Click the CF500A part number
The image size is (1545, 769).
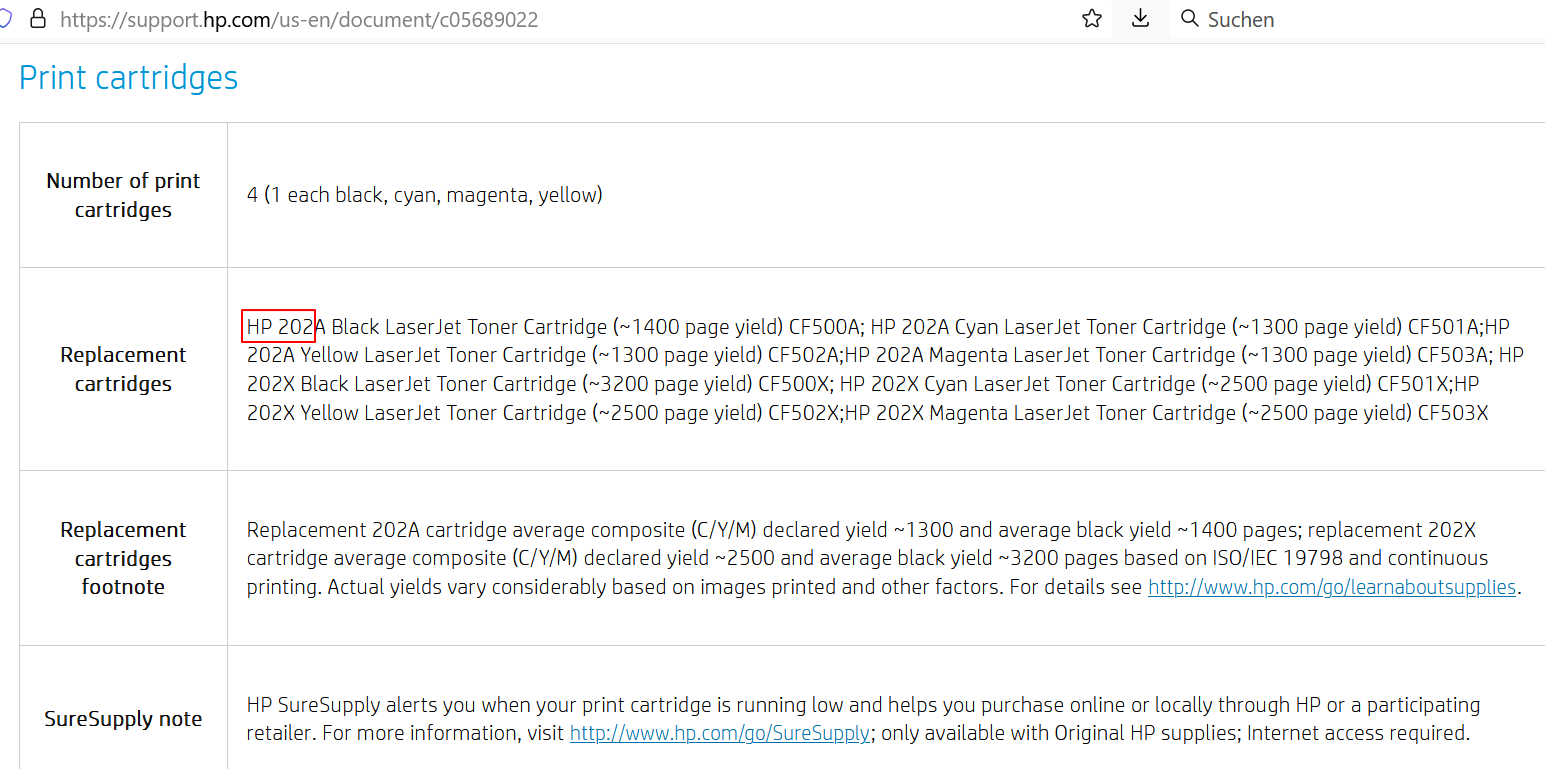[x=824, y=327]
